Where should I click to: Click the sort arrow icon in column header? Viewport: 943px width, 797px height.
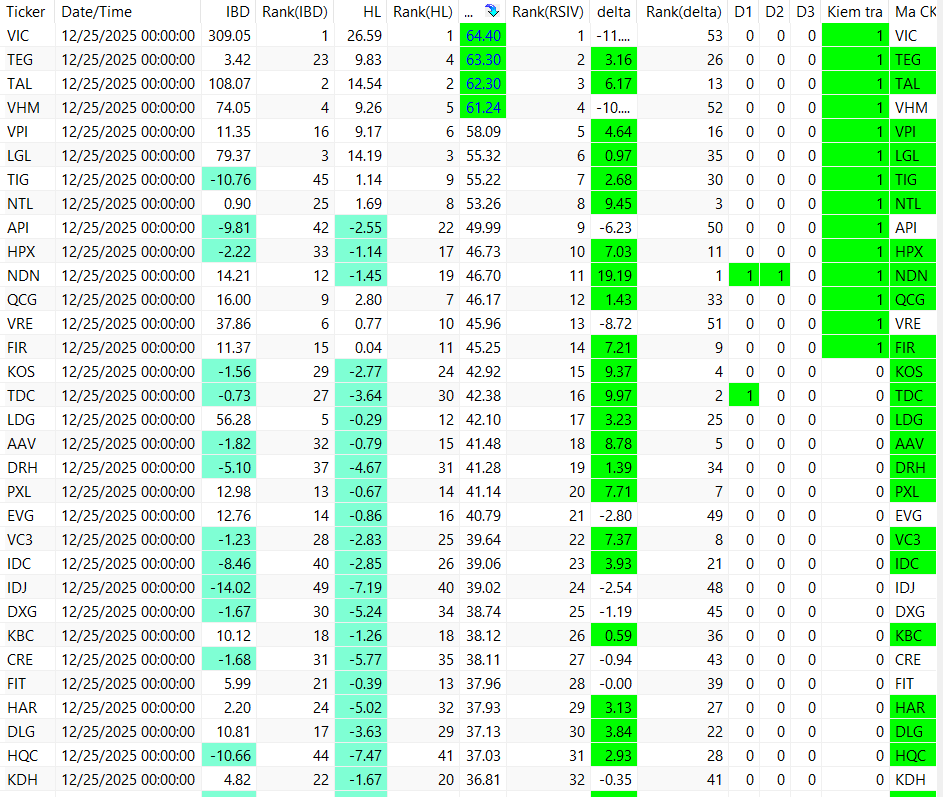click(492, 11)
